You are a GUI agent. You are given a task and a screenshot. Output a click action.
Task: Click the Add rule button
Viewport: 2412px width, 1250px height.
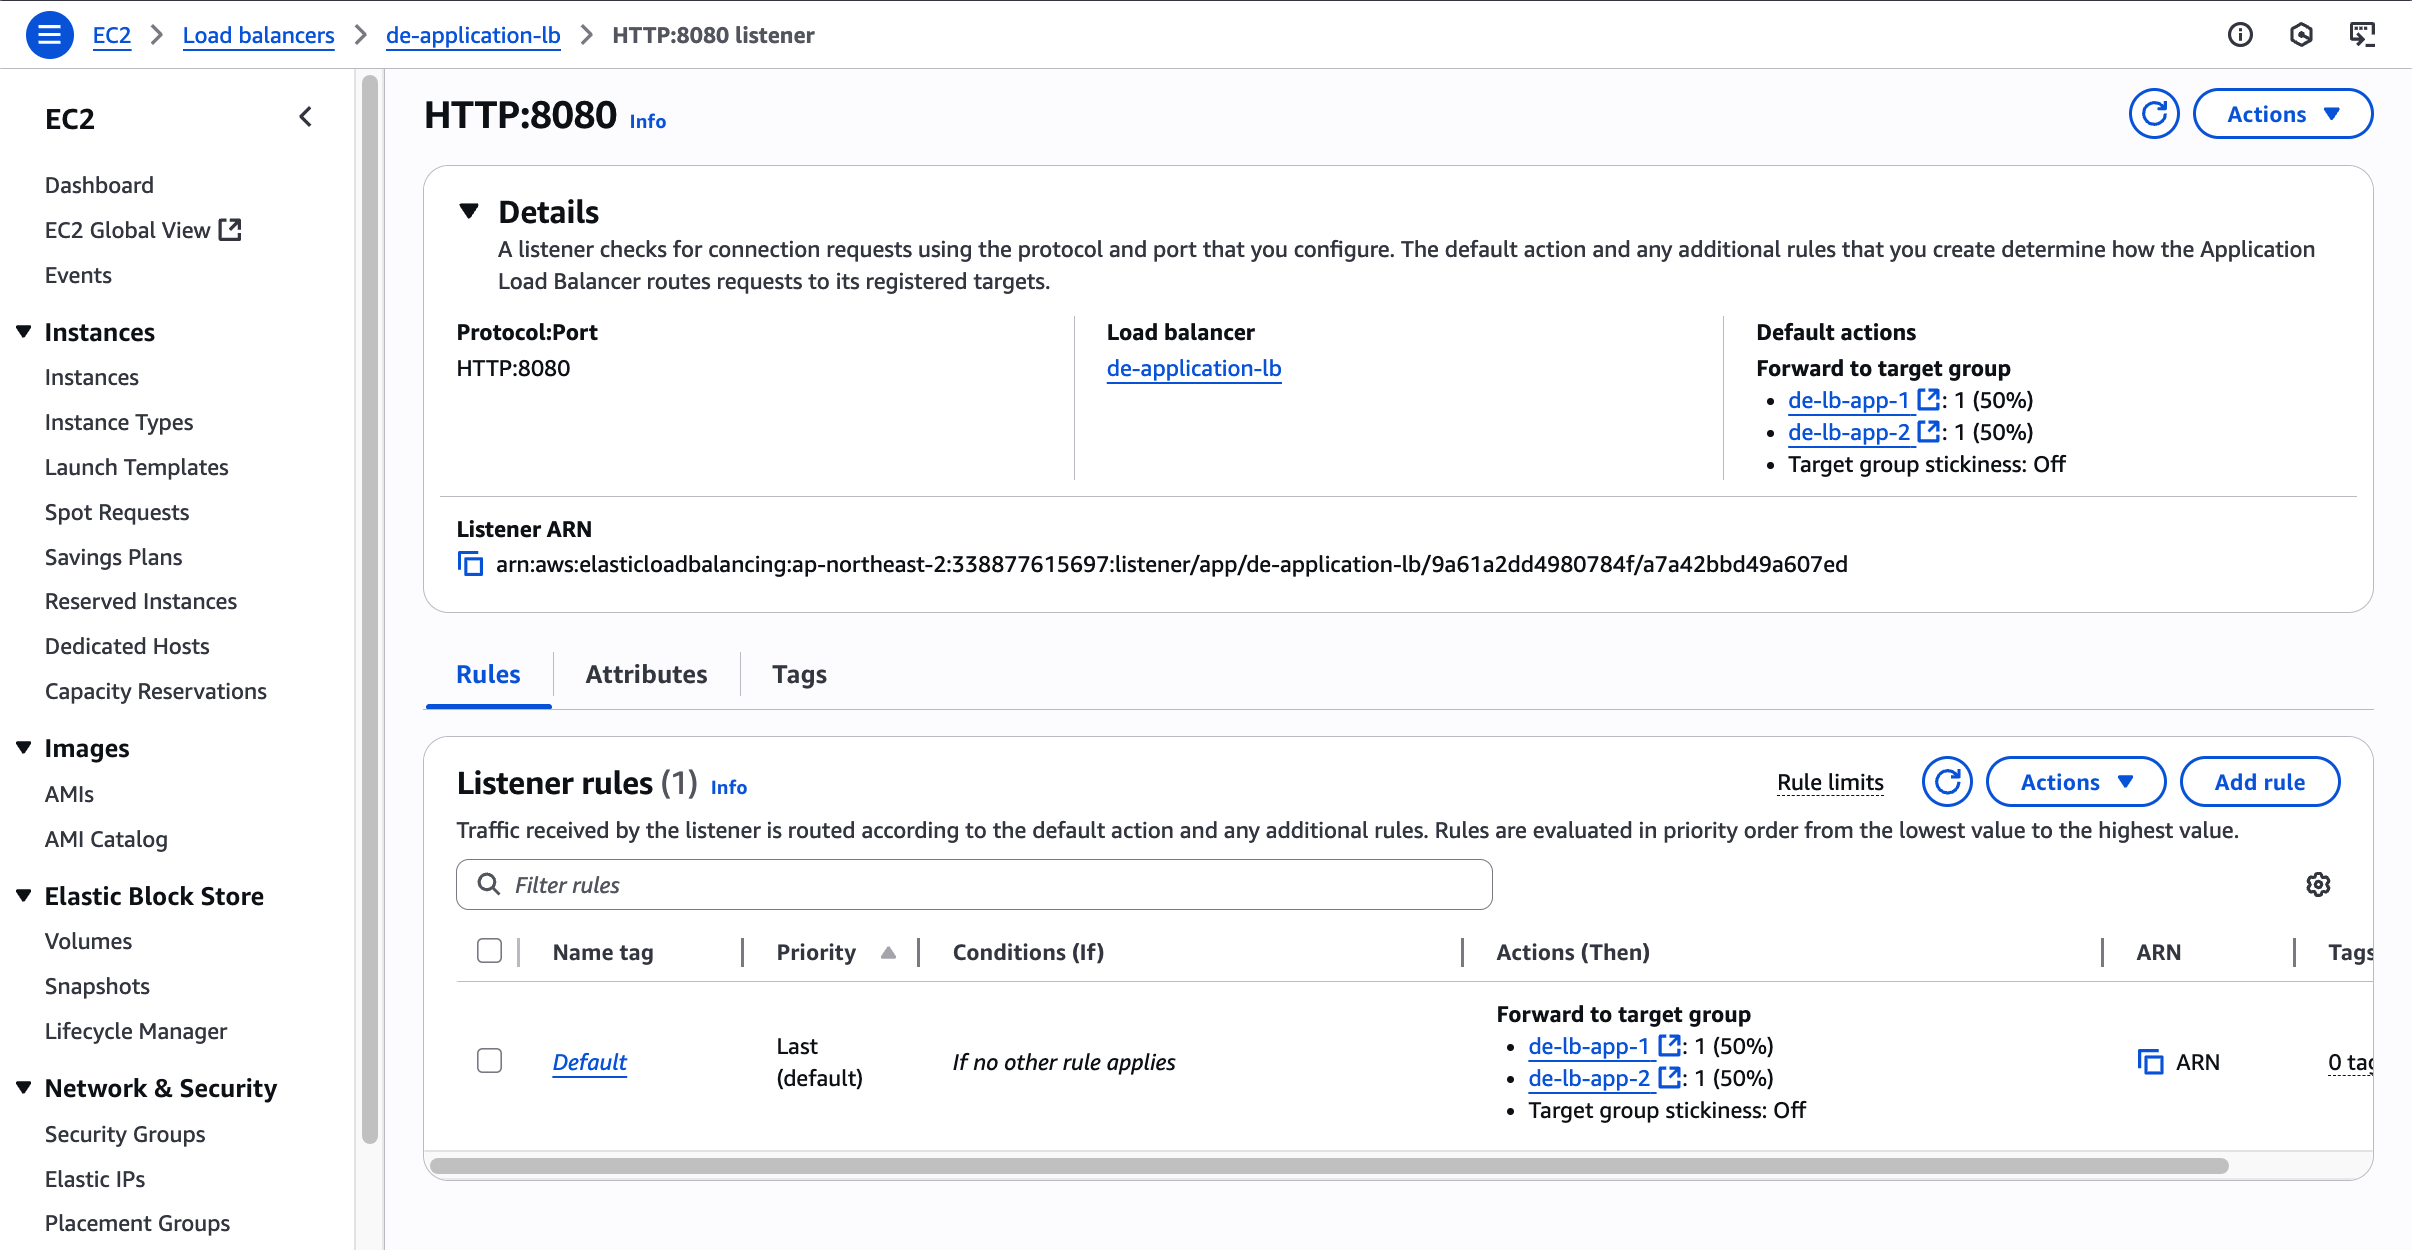2259,782
